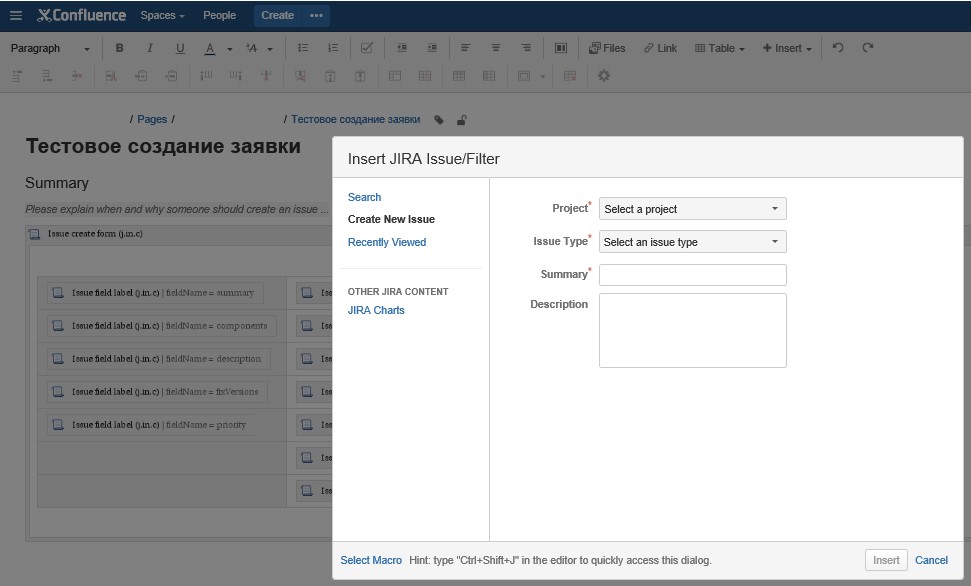Click the Тестовое создание заявки breadcrumb link

tap(355, 119)
